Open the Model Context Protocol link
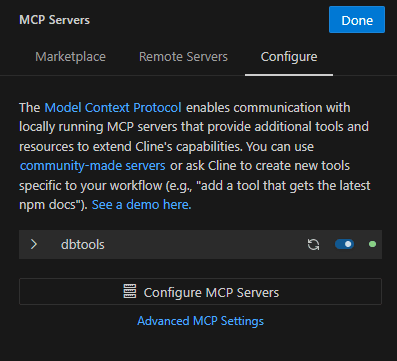397x361 pixels. 113,108
